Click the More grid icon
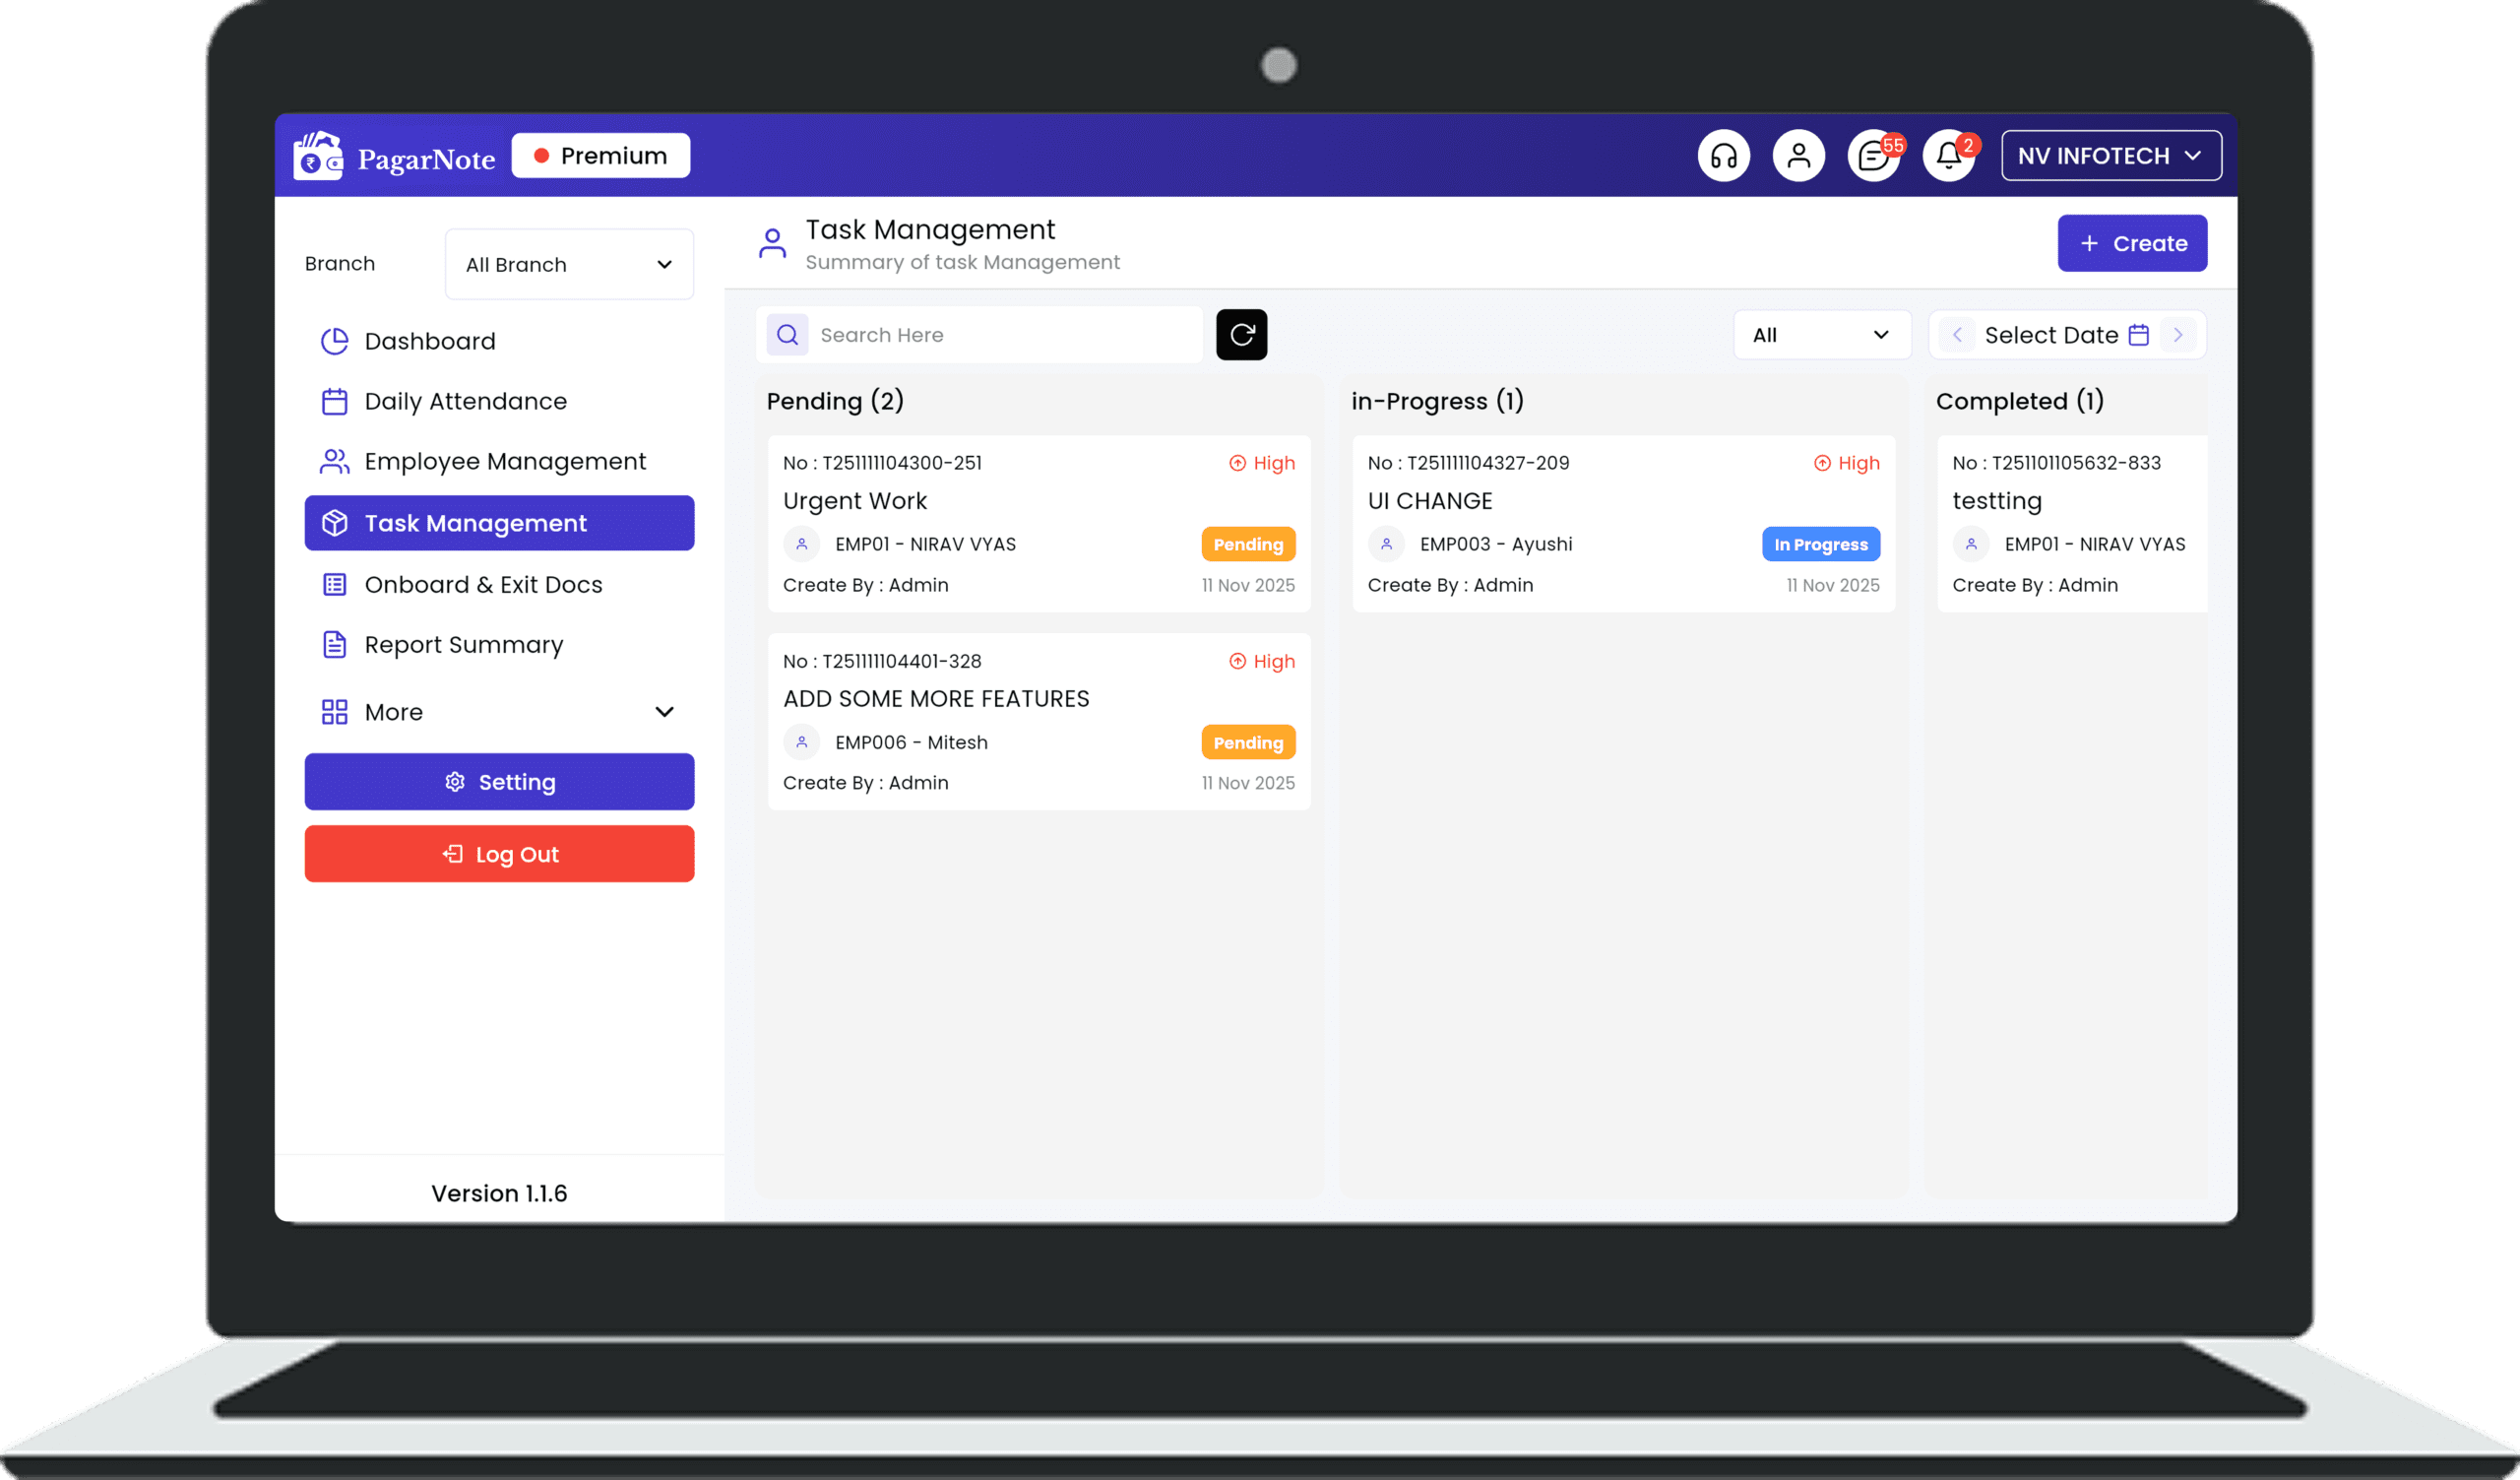The image size is (2520, 1480). (x=334, y=712)
